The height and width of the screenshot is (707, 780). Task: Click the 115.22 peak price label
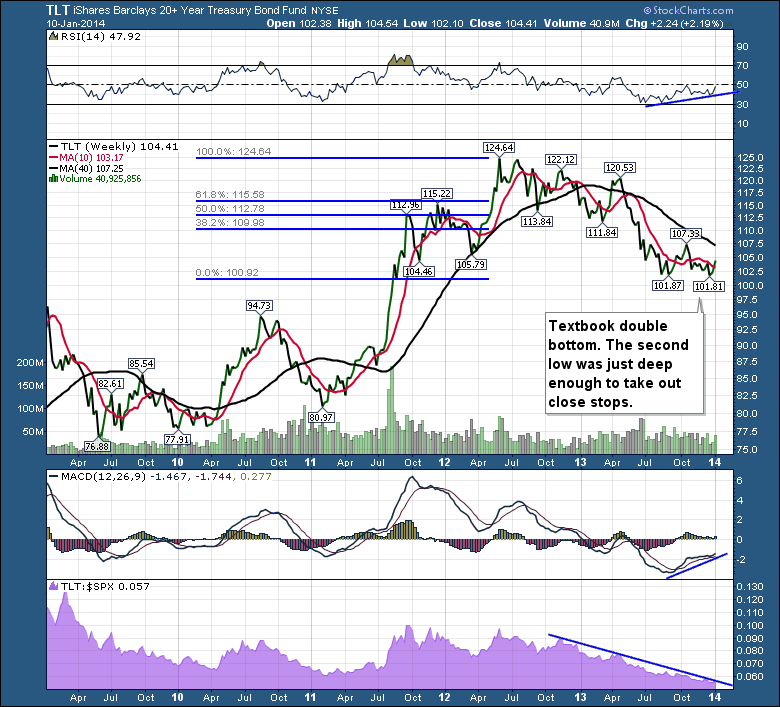437,194
